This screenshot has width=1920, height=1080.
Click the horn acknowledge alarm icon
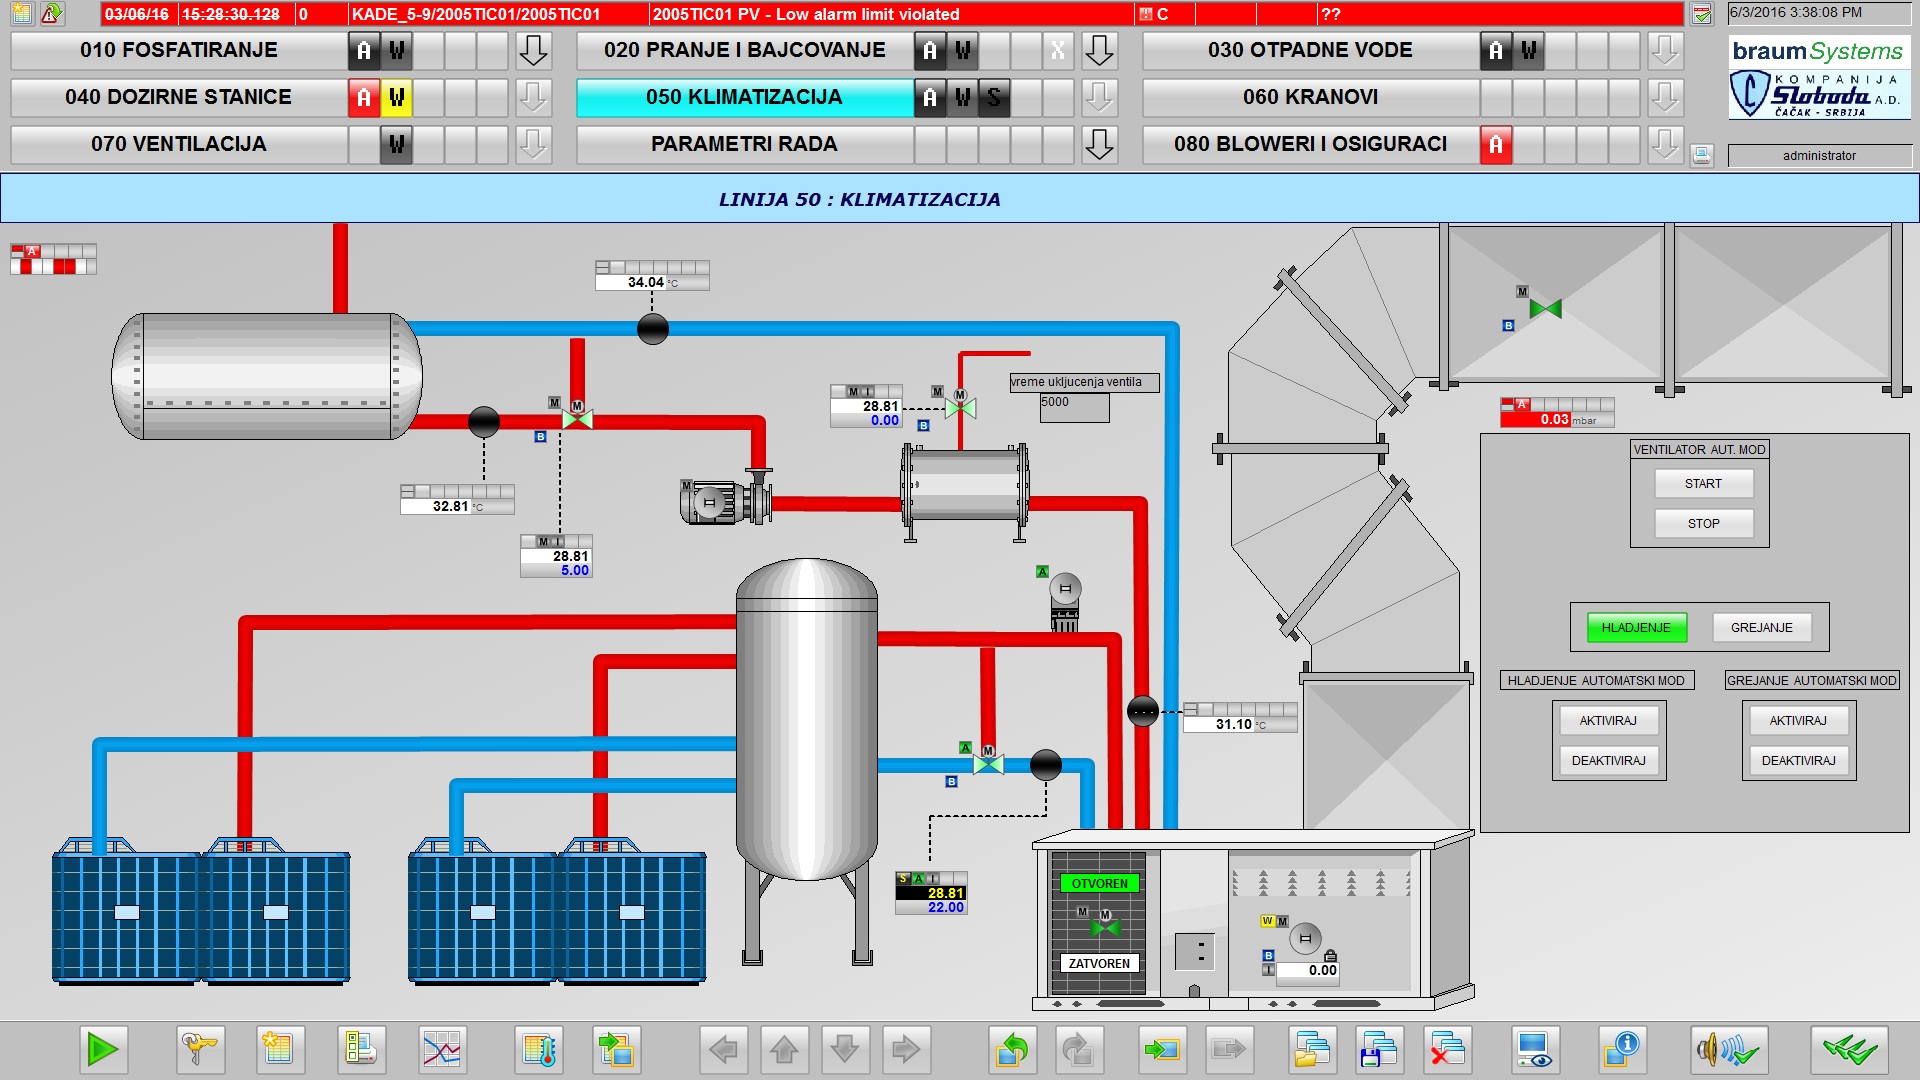click(1728, 1050)
